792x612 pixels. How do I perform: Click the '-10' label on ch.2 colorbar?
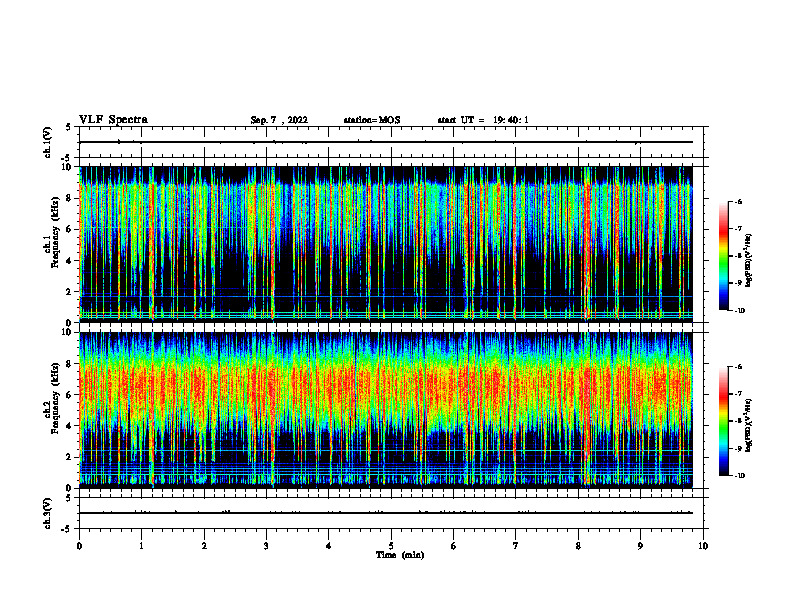click(740, 476)
